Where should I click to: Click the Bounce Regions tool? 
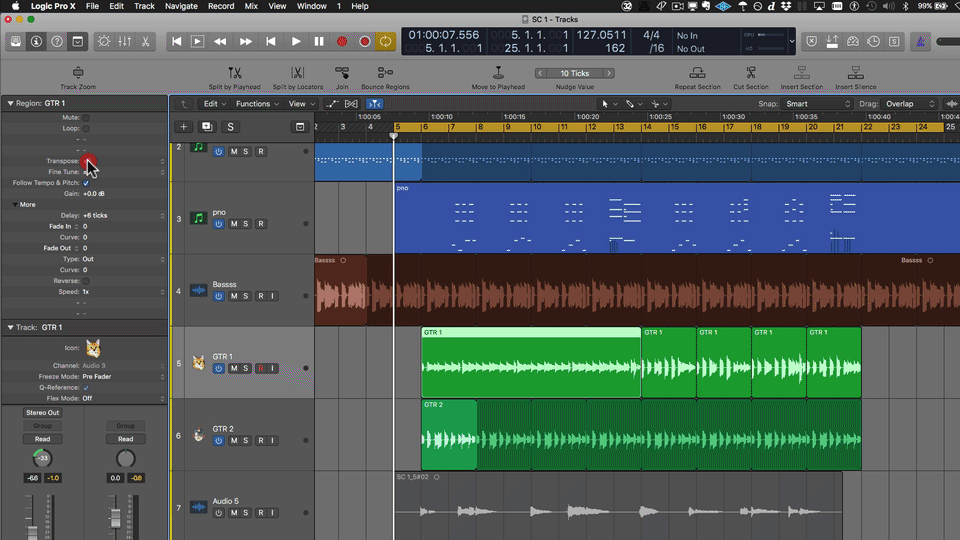pos(385,78)
